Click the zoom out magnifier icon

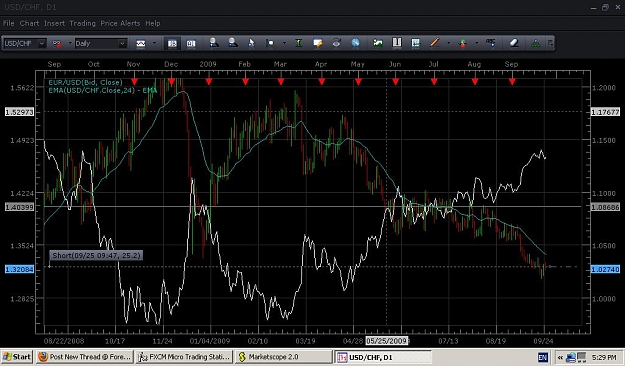233,43
